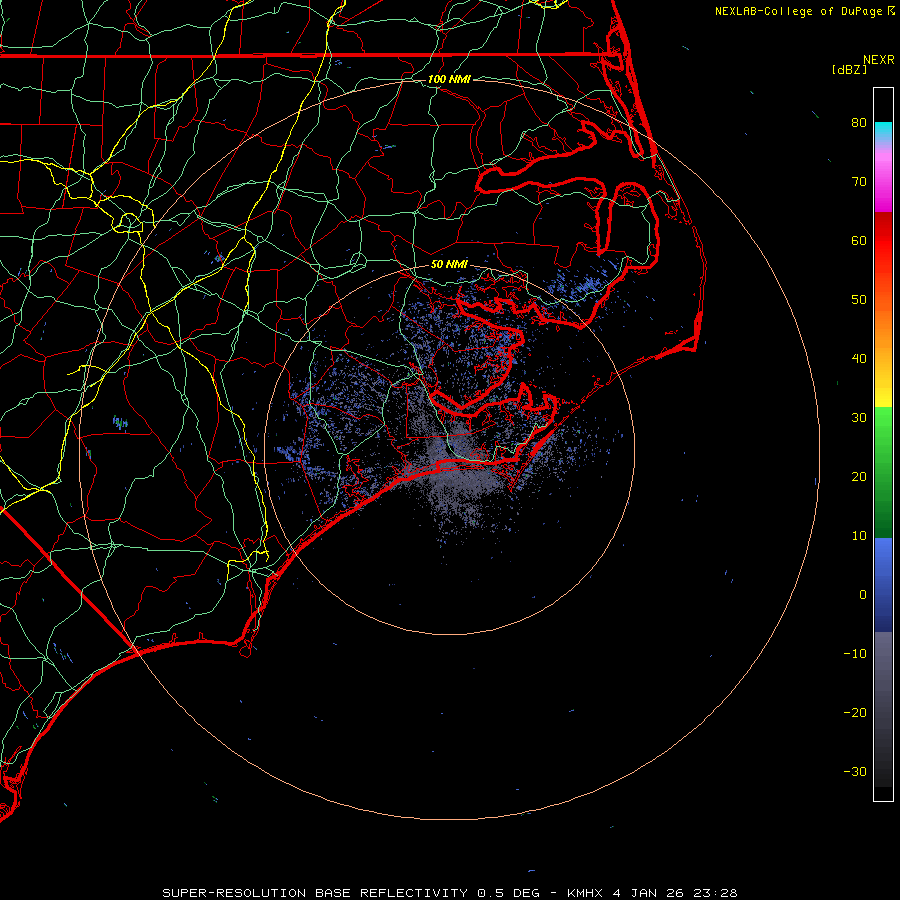Image resolution: width=900 pixels, height=900 pixels.
Task: Click the 70 value on dBZ scale
Action: (859, 181)
